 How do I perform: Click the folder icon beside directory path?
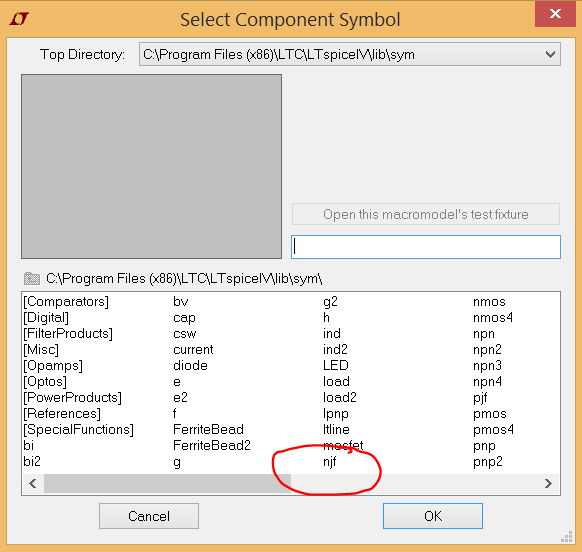(32, 278)
